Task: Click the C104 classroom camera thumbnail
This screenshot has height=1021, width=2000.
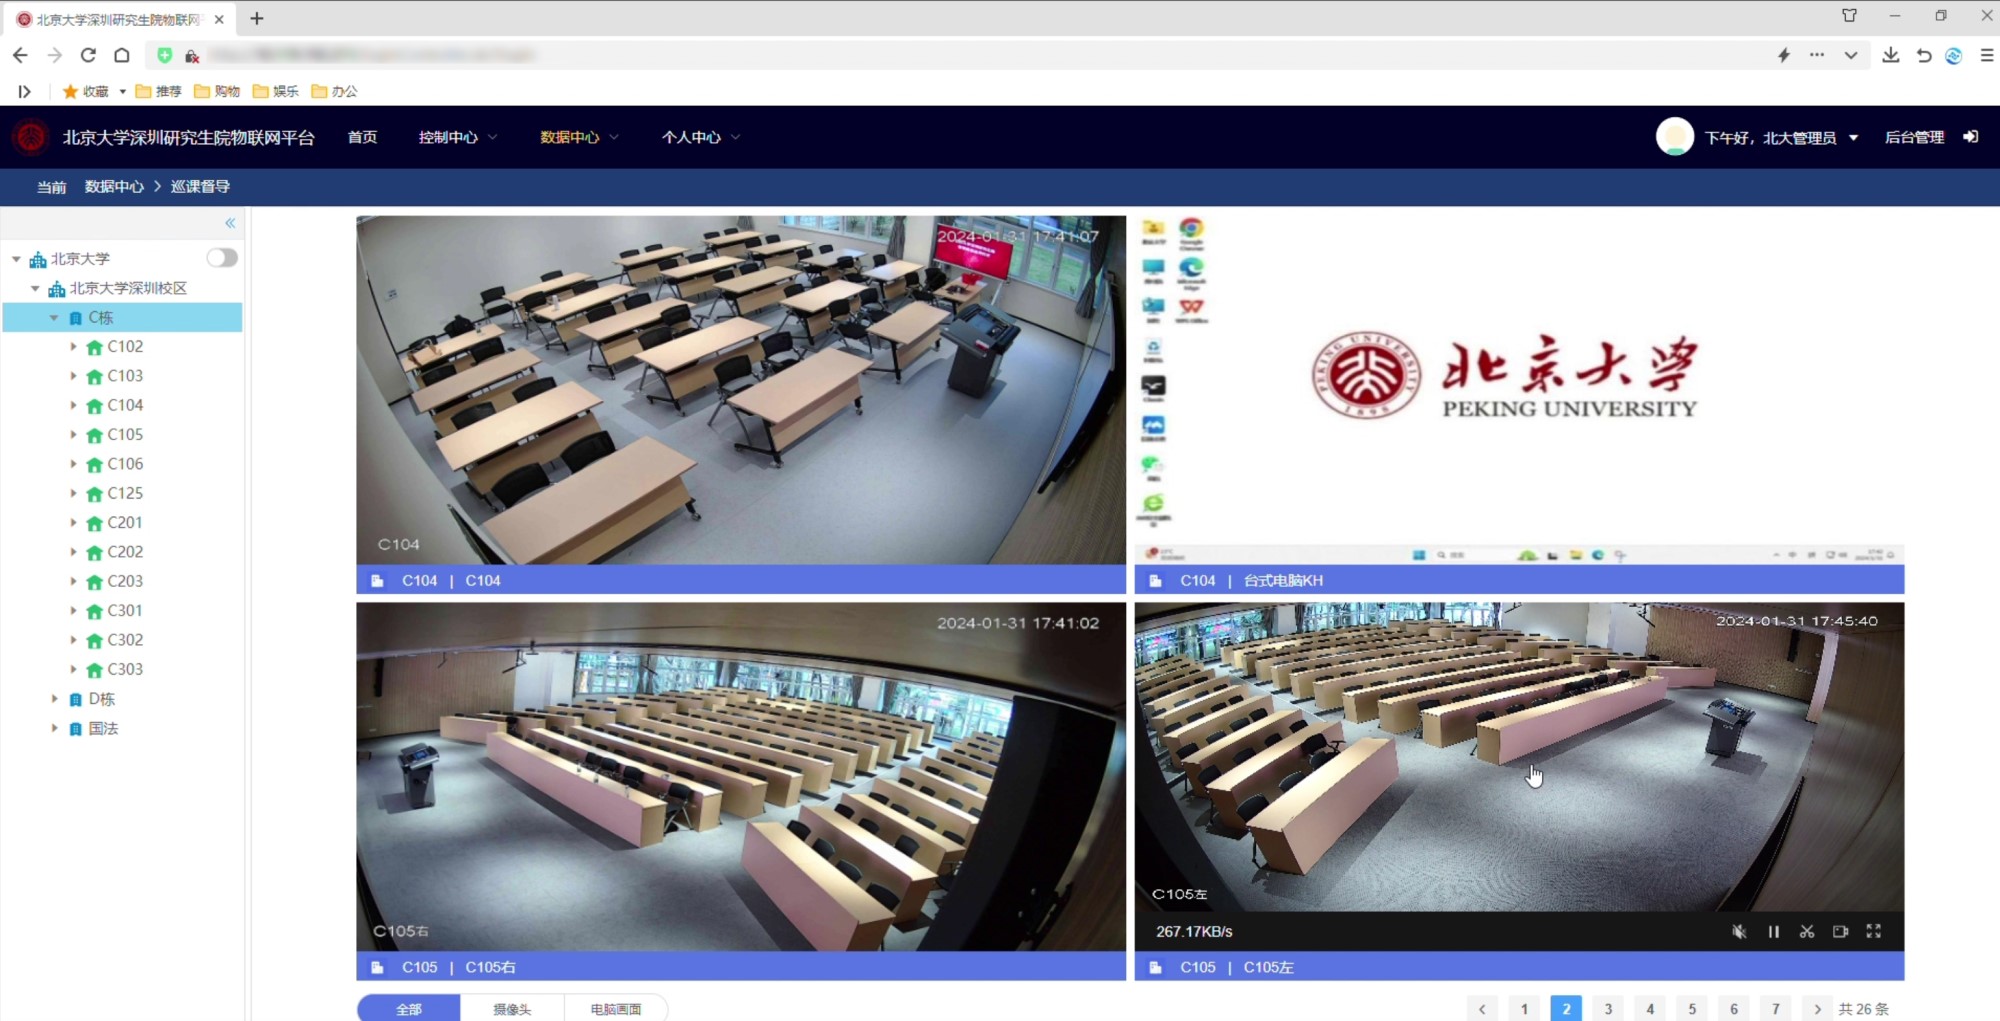Action: pyautogui.click(x=740, y=390)
